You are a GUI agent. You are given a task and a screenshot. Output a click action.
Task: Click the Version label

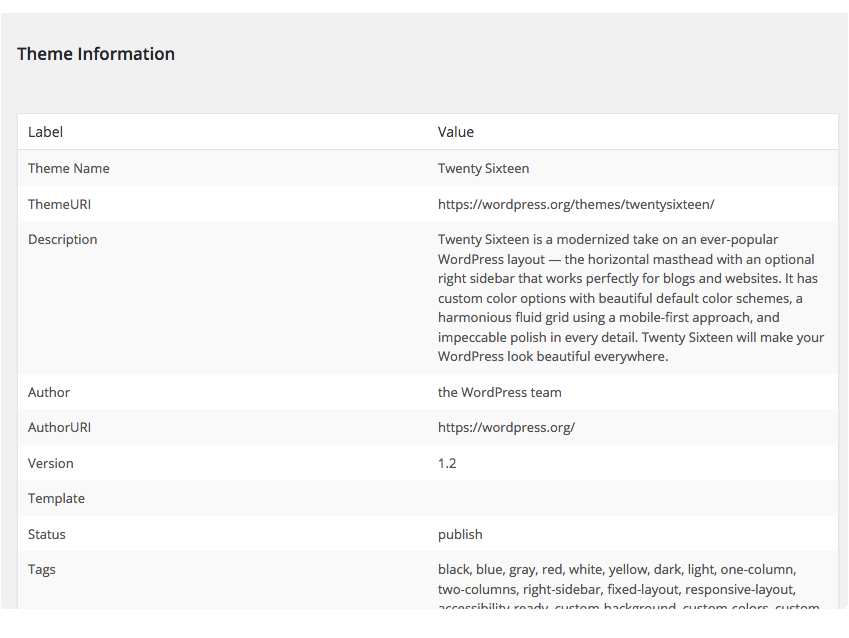click(51, 463)
